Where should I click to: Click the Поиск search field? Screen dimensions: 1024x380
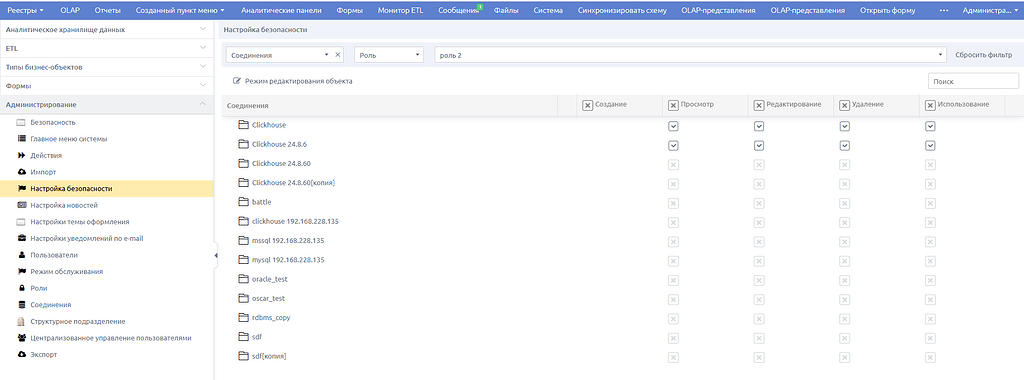click(973, 81)
